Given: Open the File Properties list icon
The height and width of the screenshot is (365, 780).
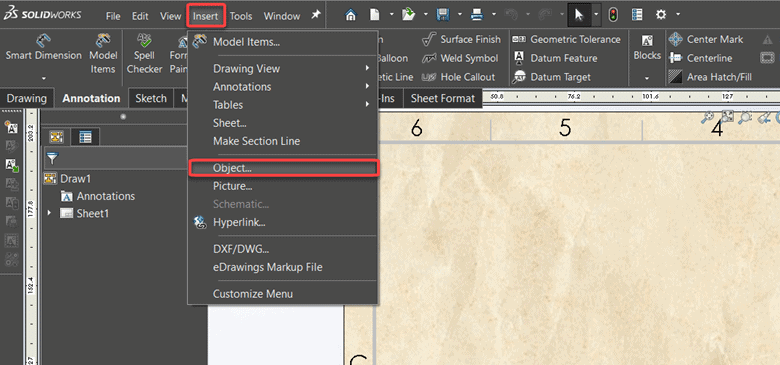Looking at the screenshot, I should click(x=637, y=15).
